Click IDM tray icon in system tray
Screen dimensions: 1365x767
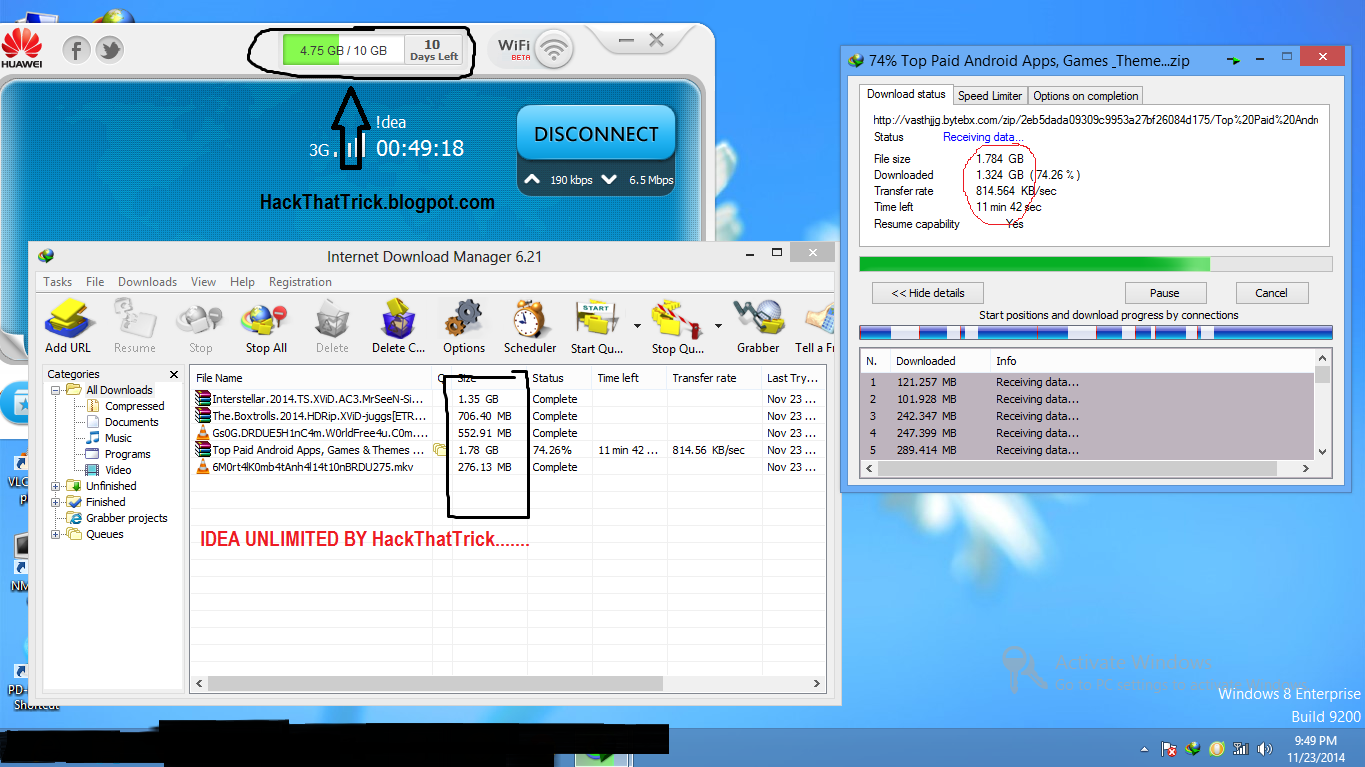(1192, 748)
